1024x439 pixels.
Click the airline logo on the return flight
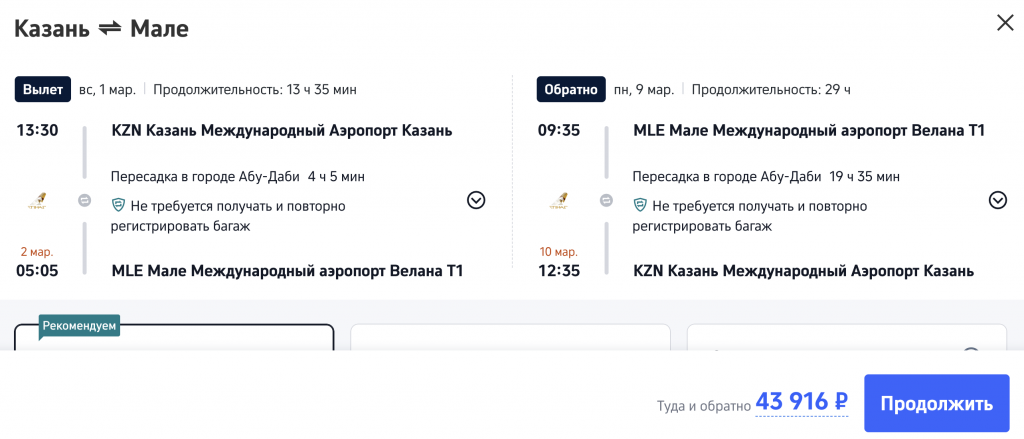pyautogui.click(x=559, y=201)
